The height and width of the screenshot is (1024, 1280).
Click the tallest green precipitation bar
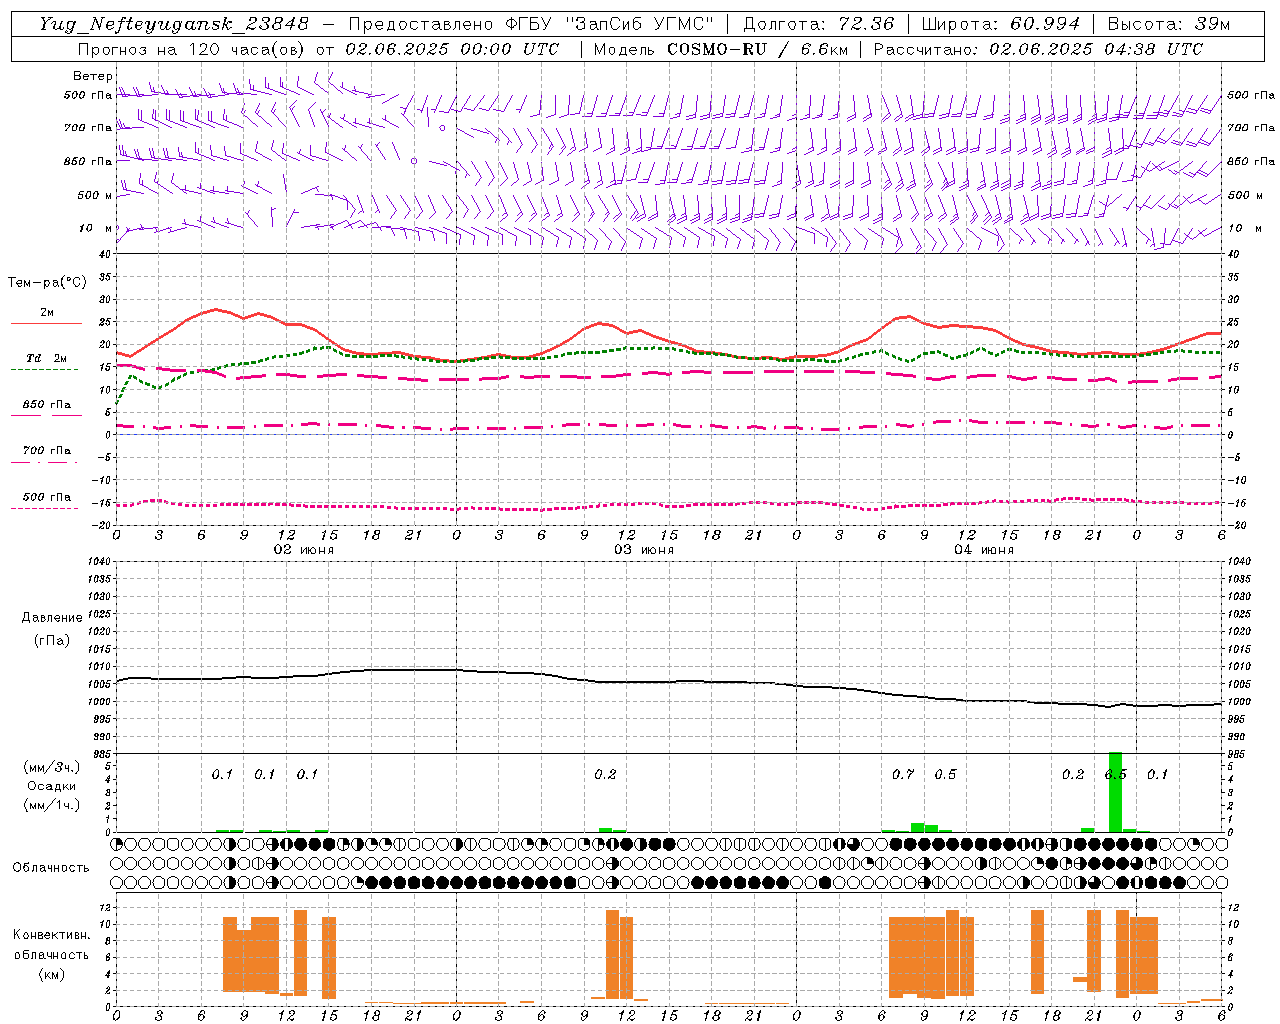tap(1115, 792)
